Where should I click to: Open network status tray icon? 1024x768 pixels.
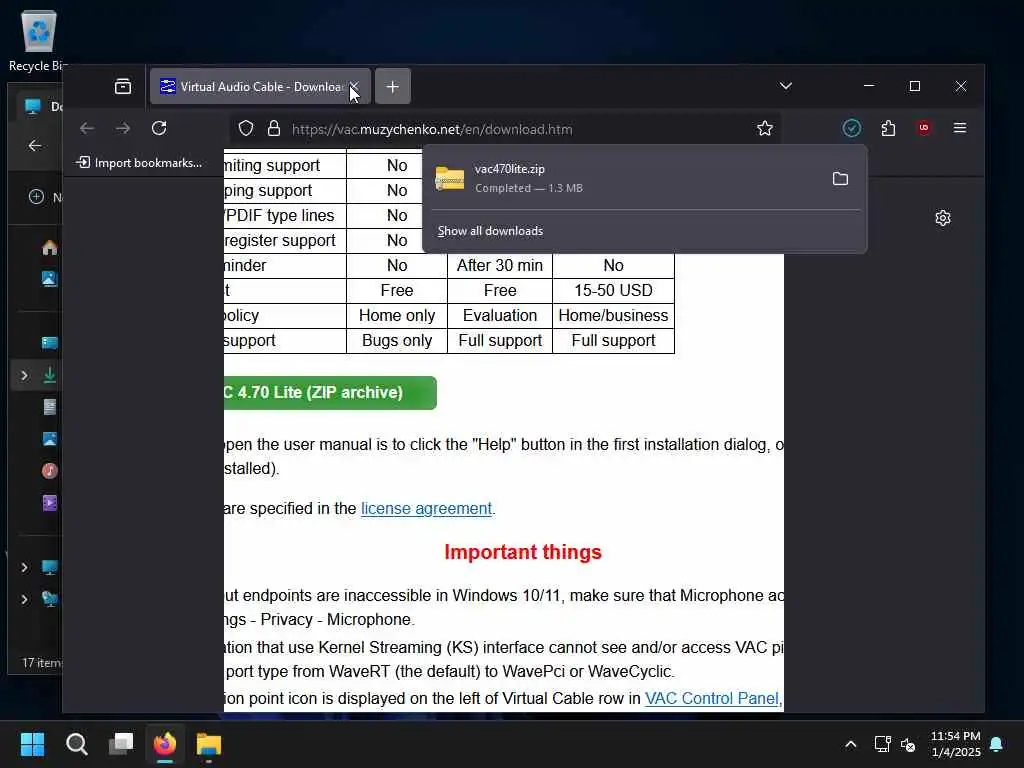click(882, 744)
